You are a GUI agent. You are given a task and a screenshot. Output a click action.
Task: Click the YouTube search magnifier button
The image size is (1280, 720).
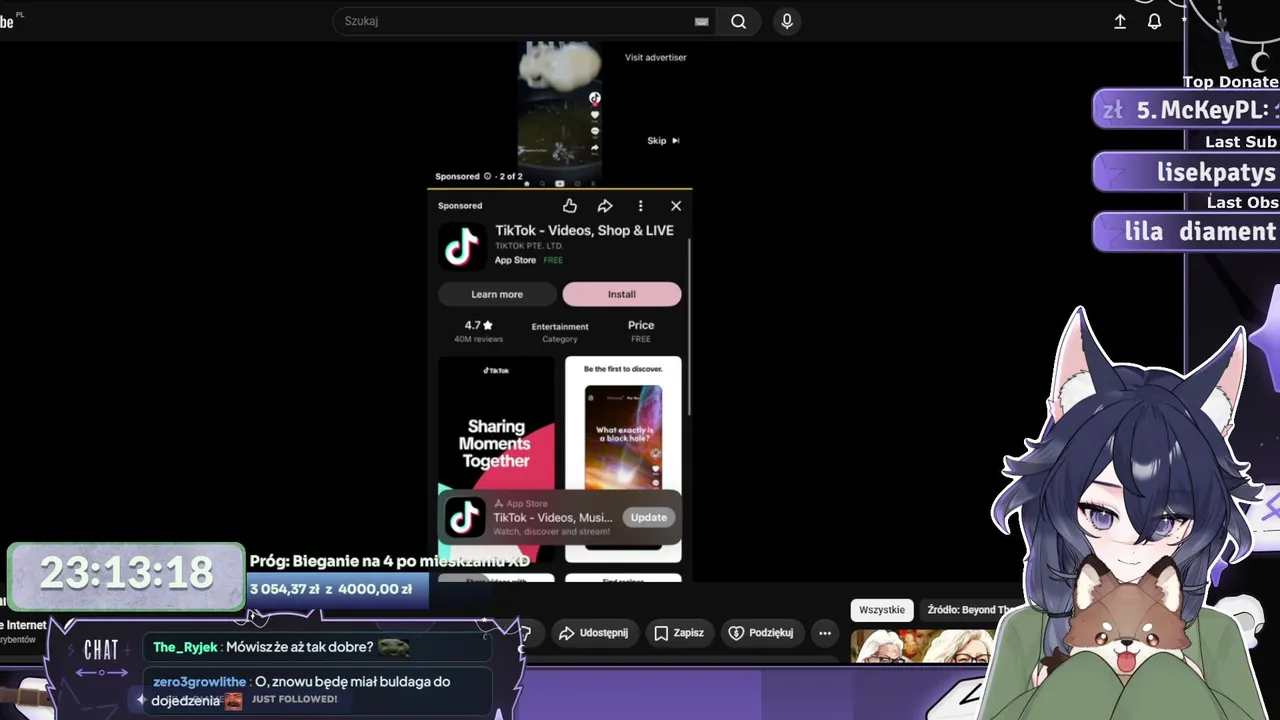coord(738,21)
